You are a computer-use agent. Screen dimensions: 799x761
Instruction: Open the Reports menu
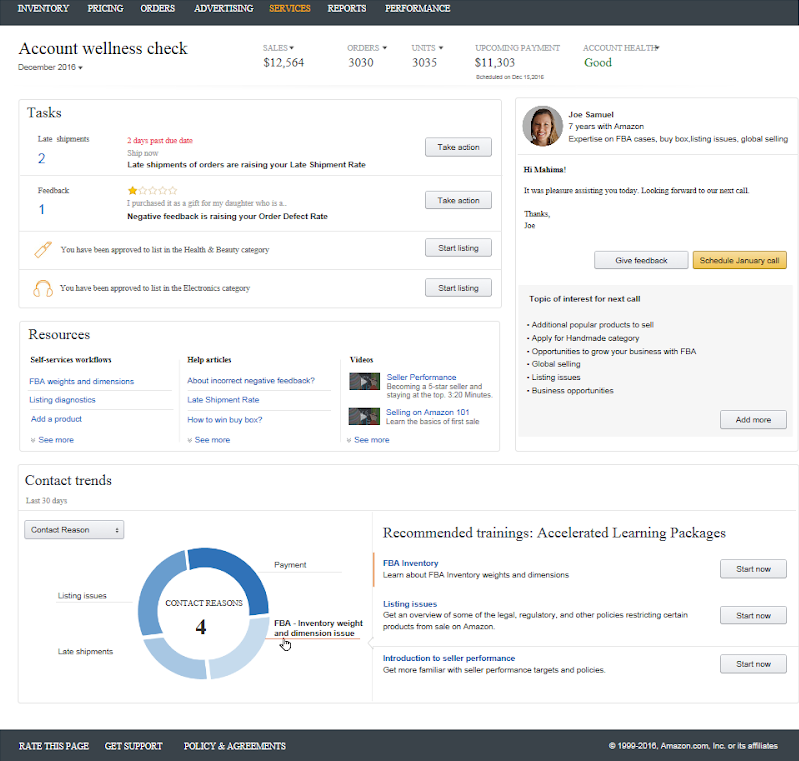(347, 9)
